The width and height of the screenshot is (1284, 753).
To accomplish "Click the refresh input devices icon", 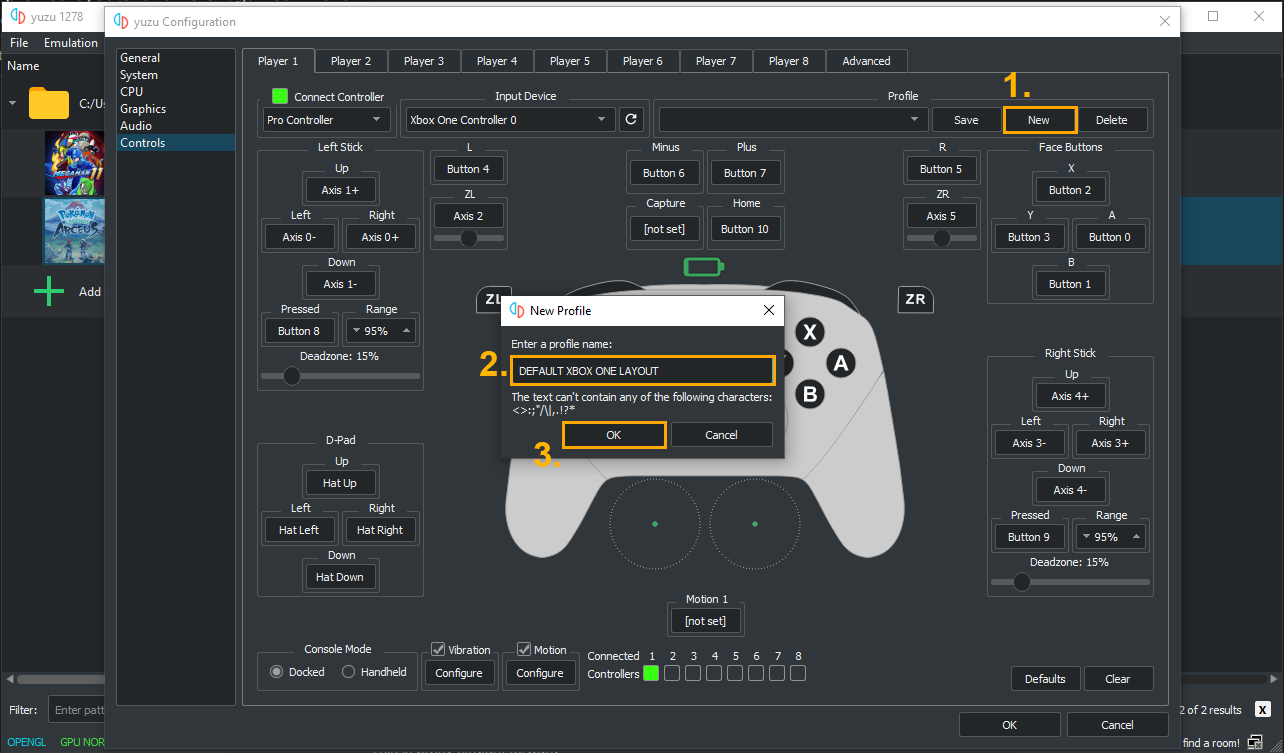I will (x=630, y=120).
